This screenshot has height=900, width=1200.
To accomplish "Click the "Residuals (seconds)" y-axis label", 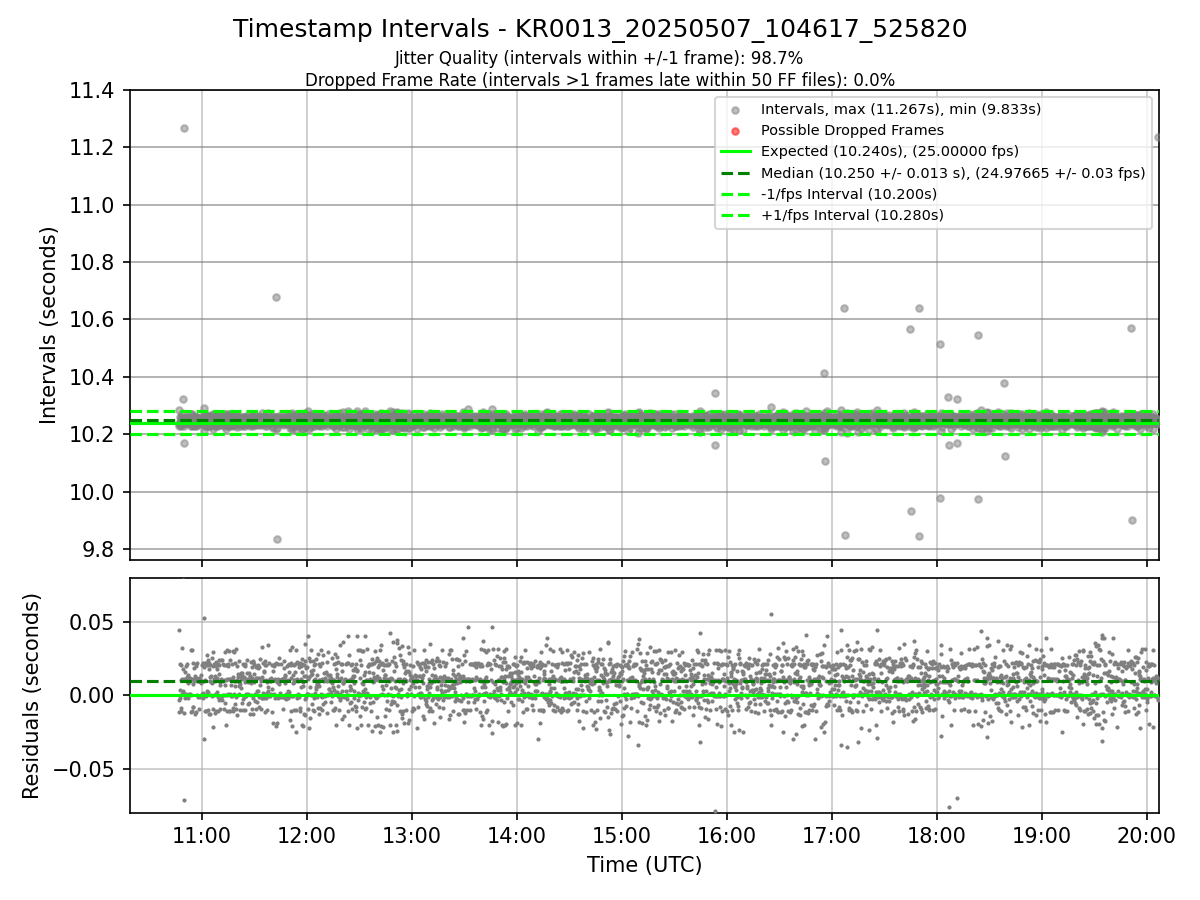I will click(32, 696).
